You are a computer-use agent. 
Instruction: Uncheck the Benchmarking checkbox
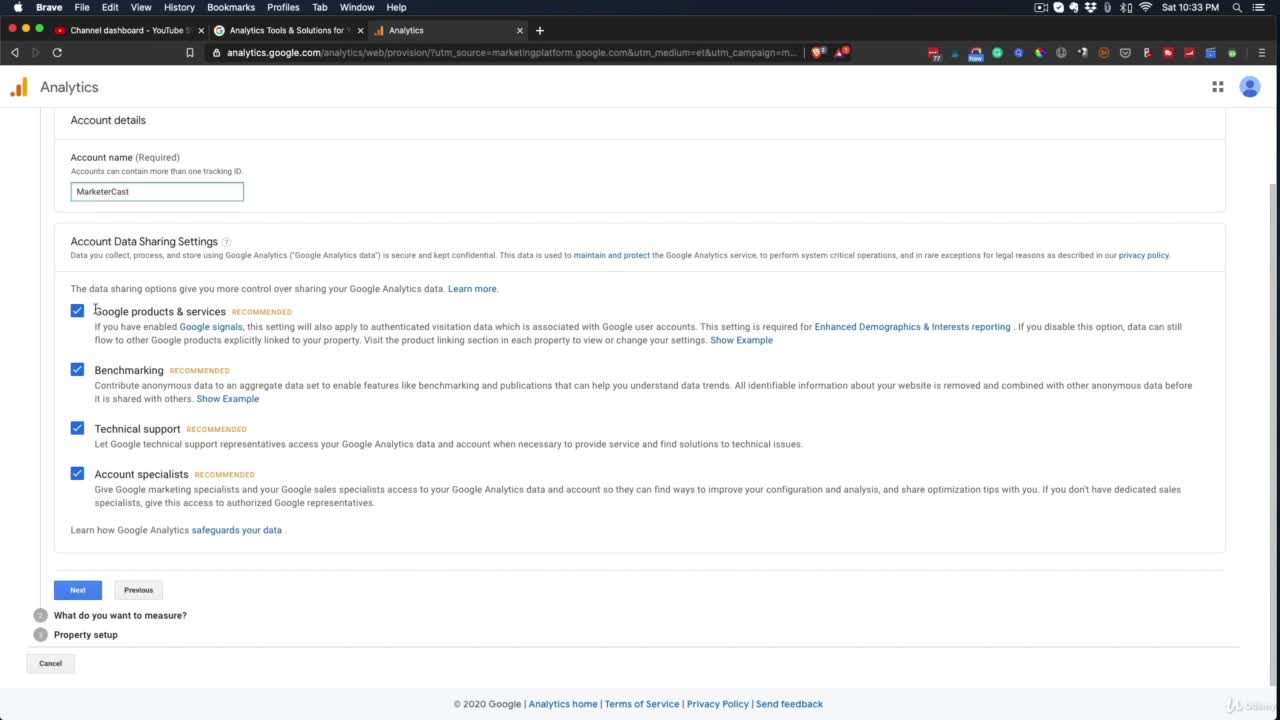click(77, 369)
